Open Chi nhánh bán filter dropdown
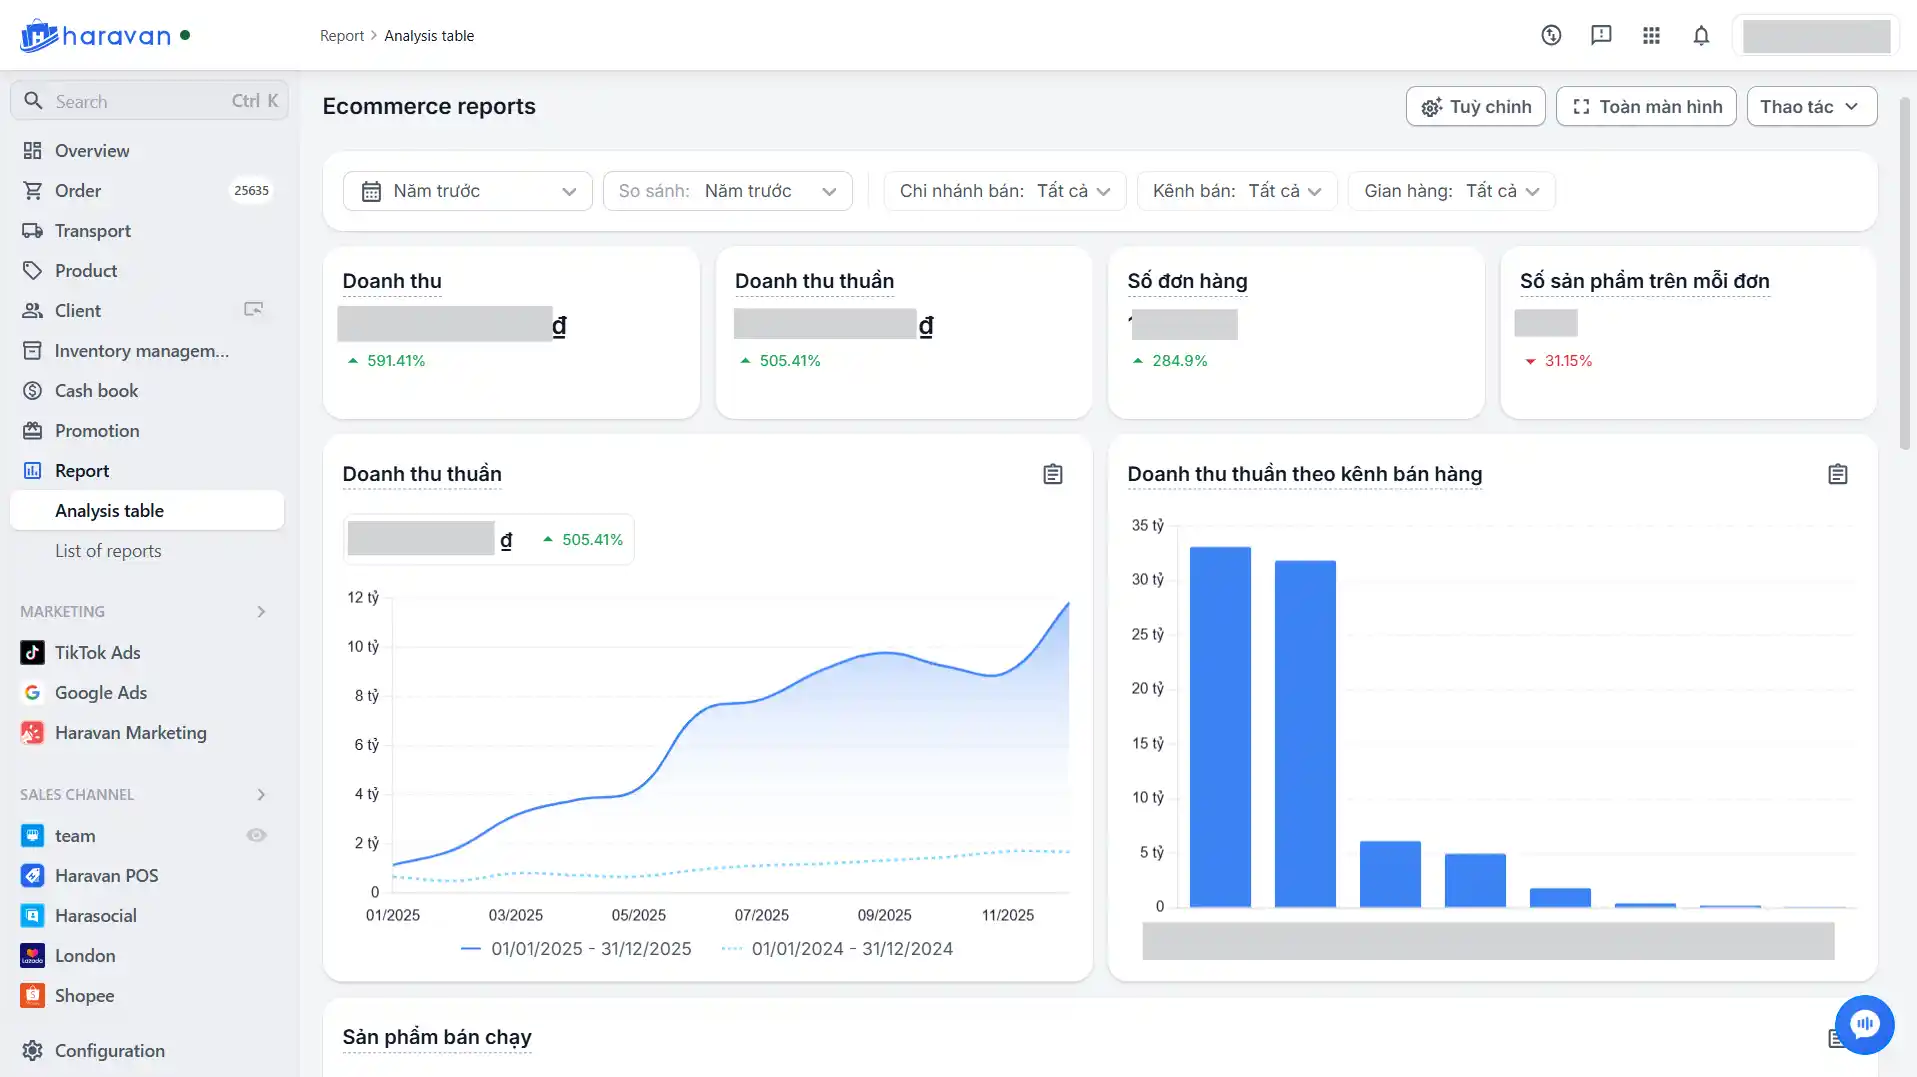This screenshot has width=1917, height=1077. coord(1005,191)
